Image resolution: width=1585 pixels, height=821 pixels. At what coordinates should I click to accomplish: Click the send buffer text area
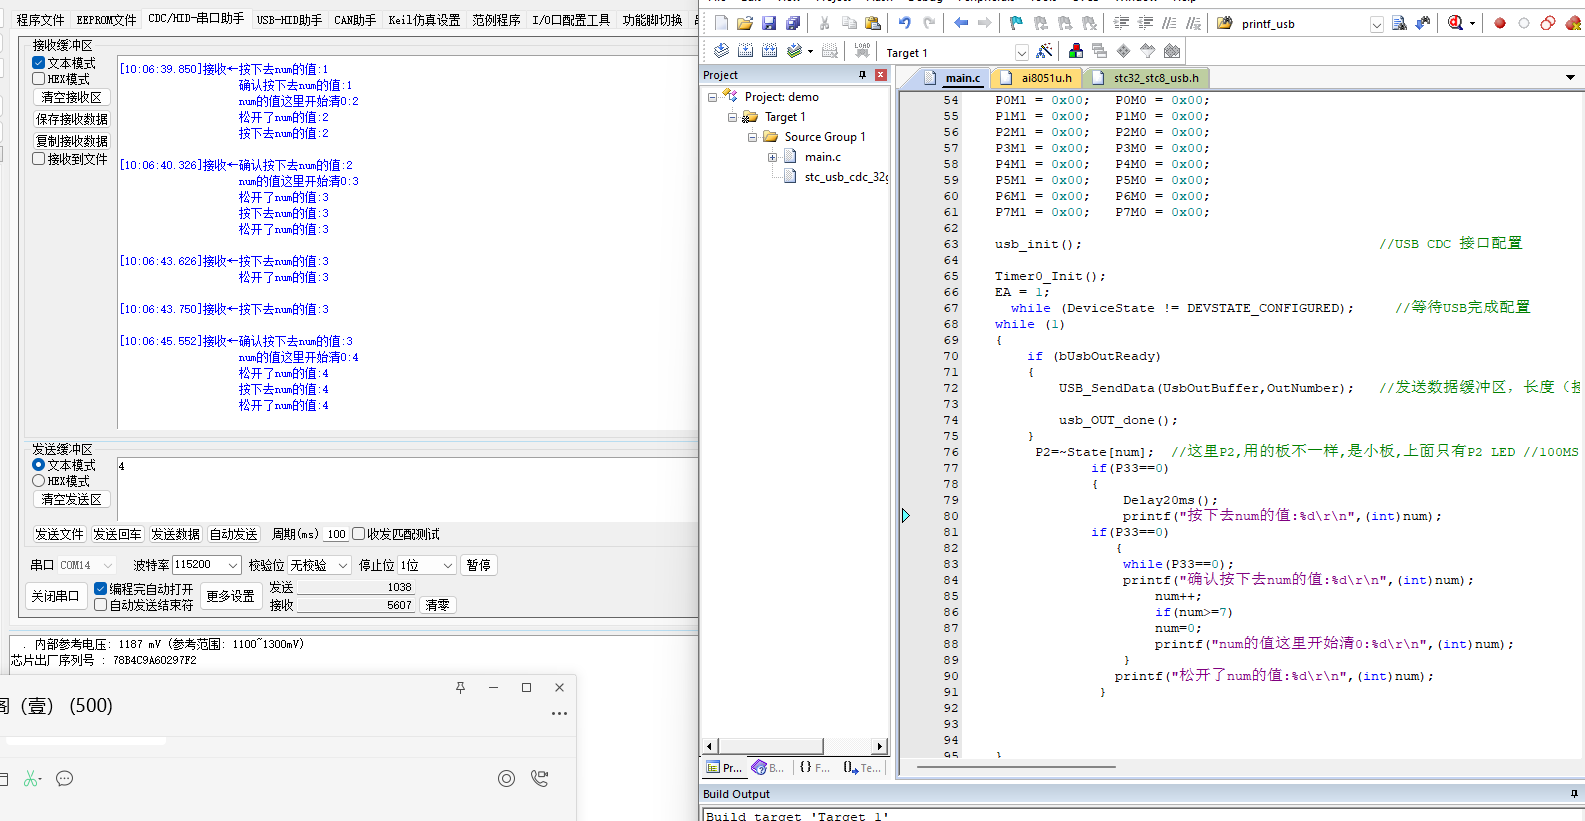tap(407, 489)
